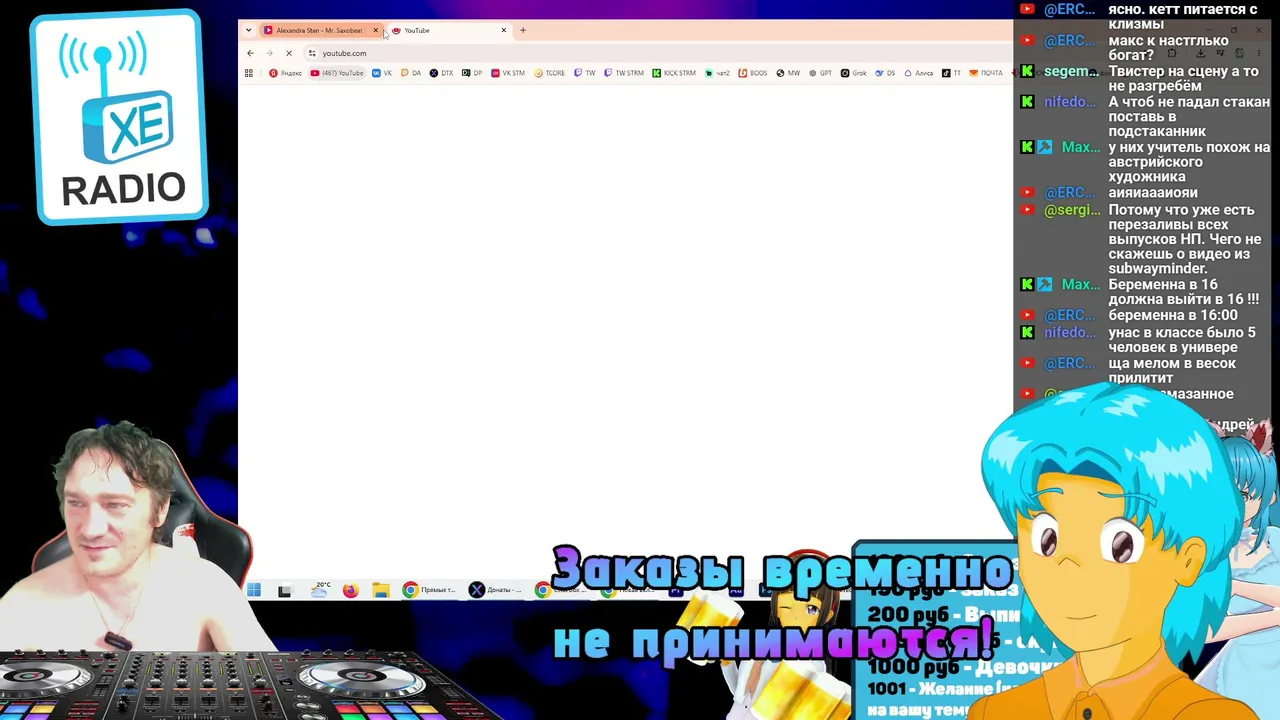Image resolution: width=1280 pixels, height=720 pixels.
Task: Open the TT TikTok bookmark
Action: [952, 73]
